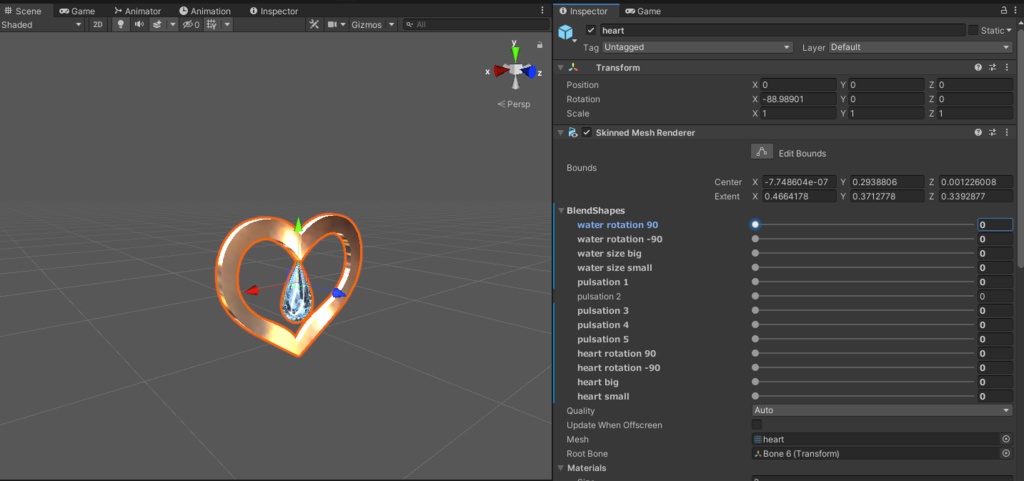The image size is (1024, 481).
Task: Open the Static flags dropdown arrow
Action: pyautogui.click(x=1009, y=30)
